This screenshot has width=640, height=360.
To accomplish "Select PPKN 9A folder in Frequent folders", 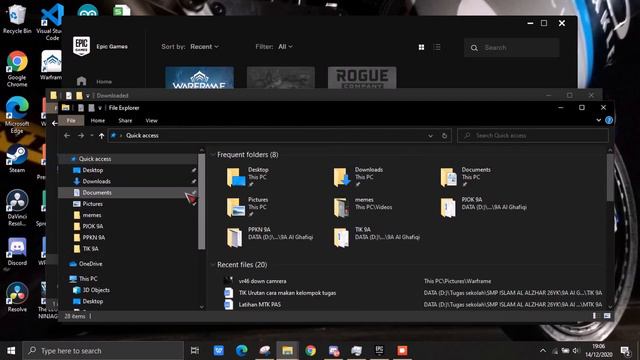I will pos(270,237).
